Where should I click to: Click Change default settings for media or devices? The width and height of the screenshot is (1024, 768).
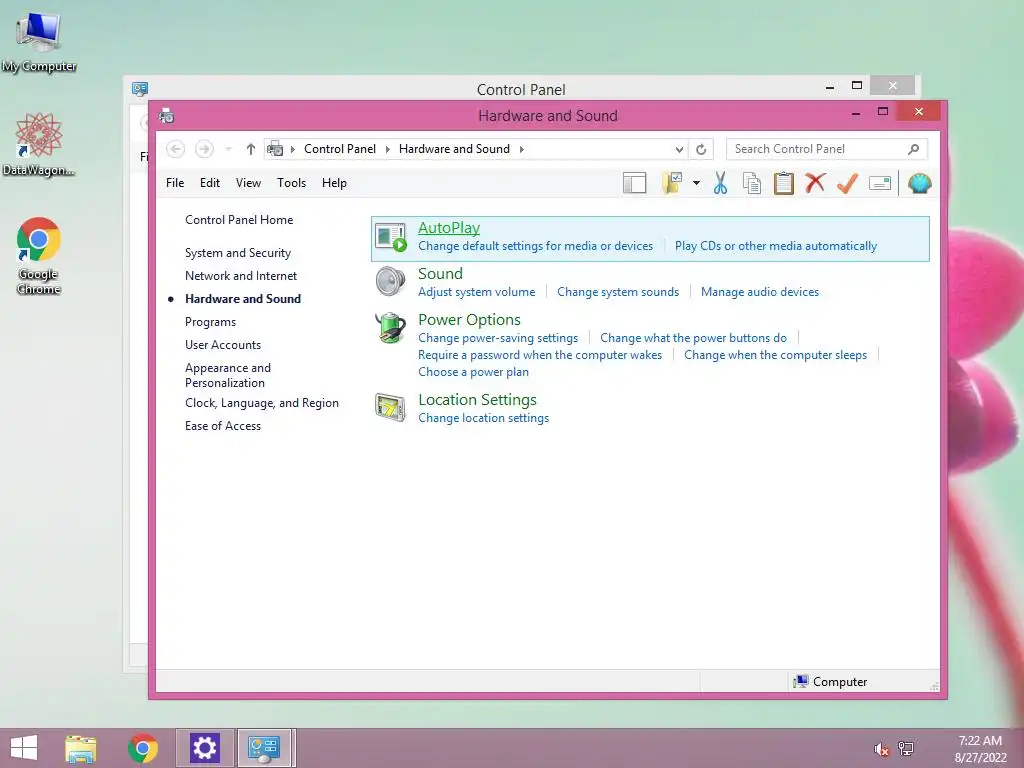pos(536,246)
